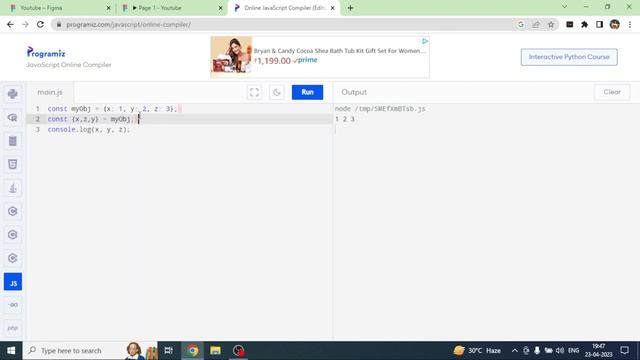The image size is (640, 360).
Task: Go back to previous page
Action: 10,24
